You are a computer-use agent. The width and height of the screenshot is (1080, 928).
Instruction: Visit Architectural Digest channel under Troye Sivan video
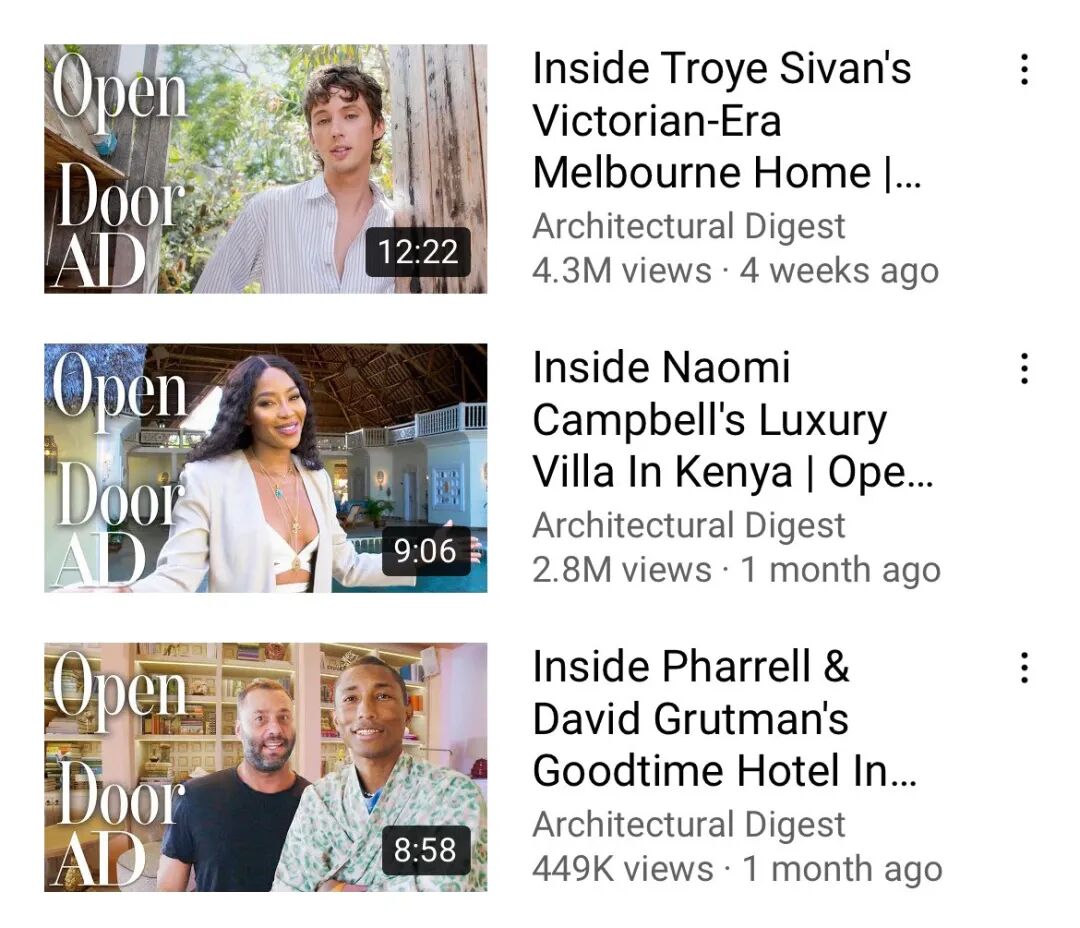[x=689, y=227]
